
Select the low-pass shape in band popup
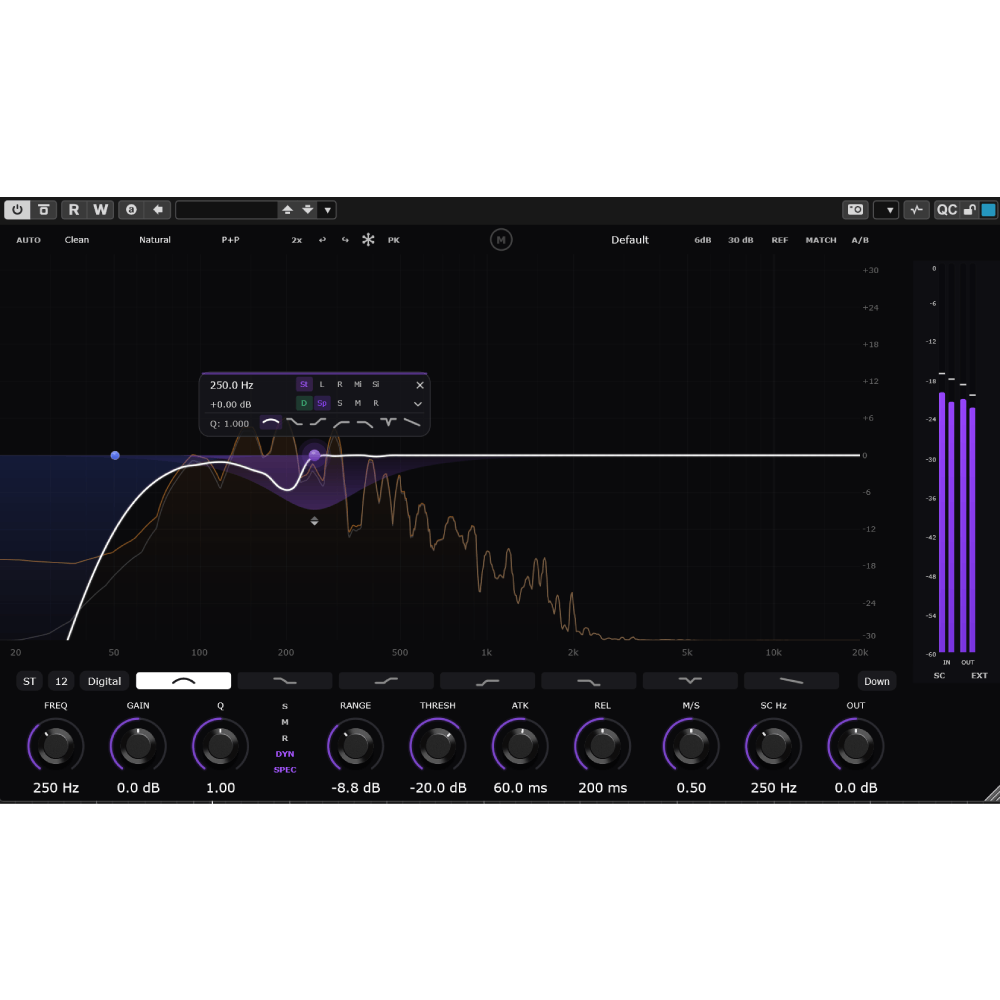365,422
